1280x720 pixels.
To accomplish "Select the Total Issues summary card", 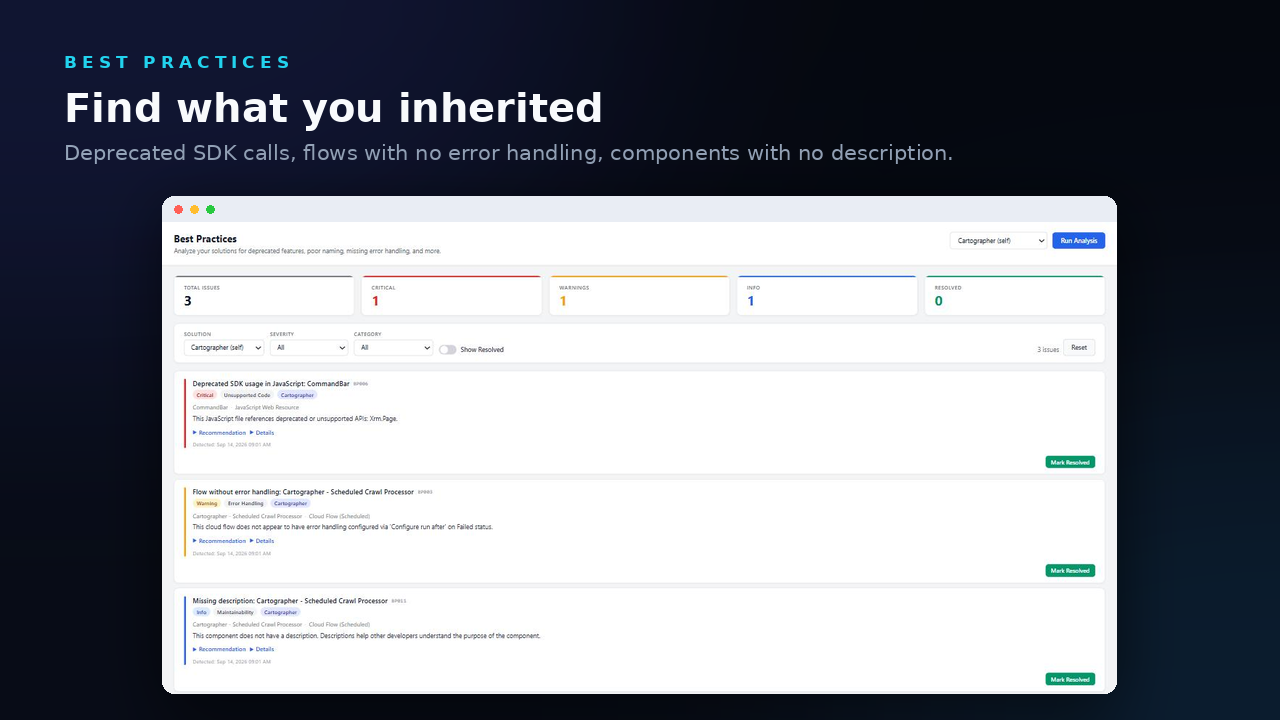I will [264, 296].
